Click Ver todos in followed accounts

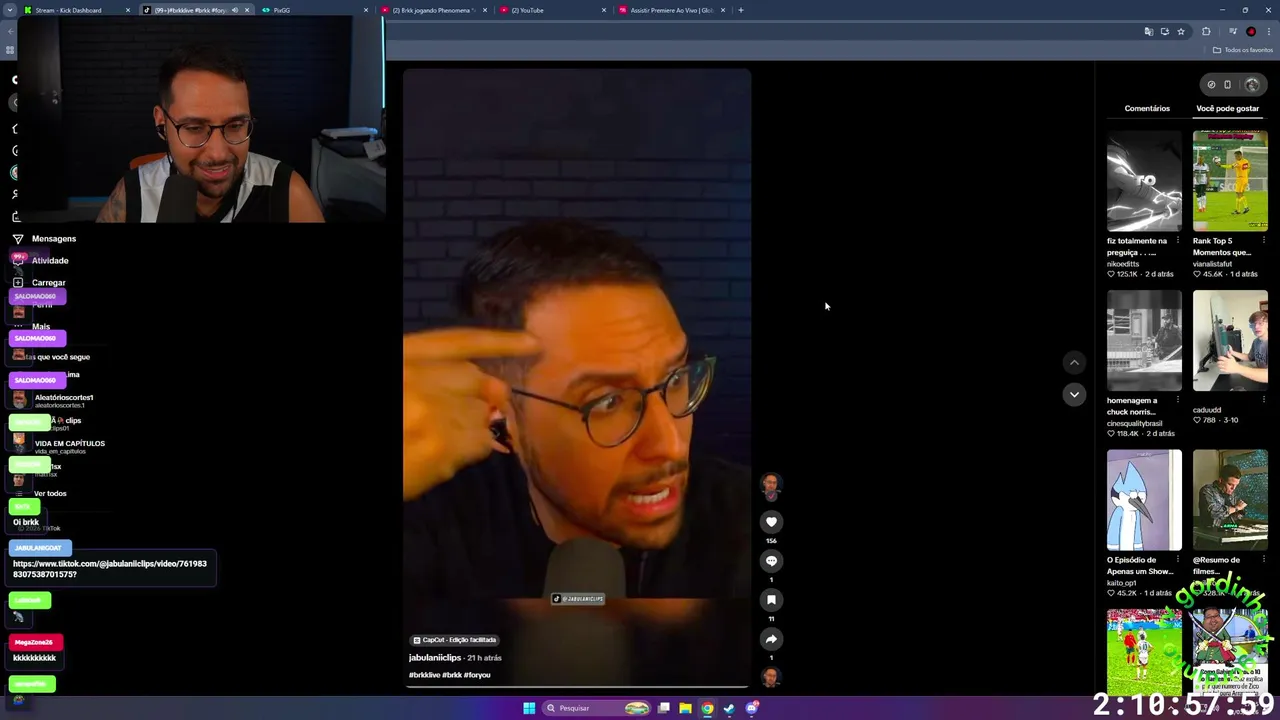click(50, 493)
